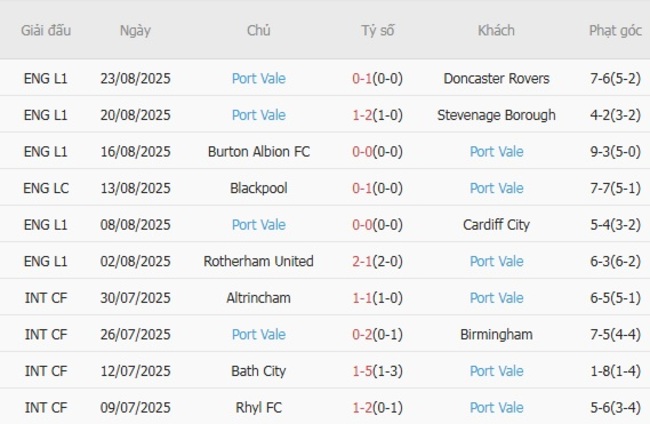Viewport: 650px width, 424px height.
Task: Click the Altrincham home team name
Action: [259, 298]
